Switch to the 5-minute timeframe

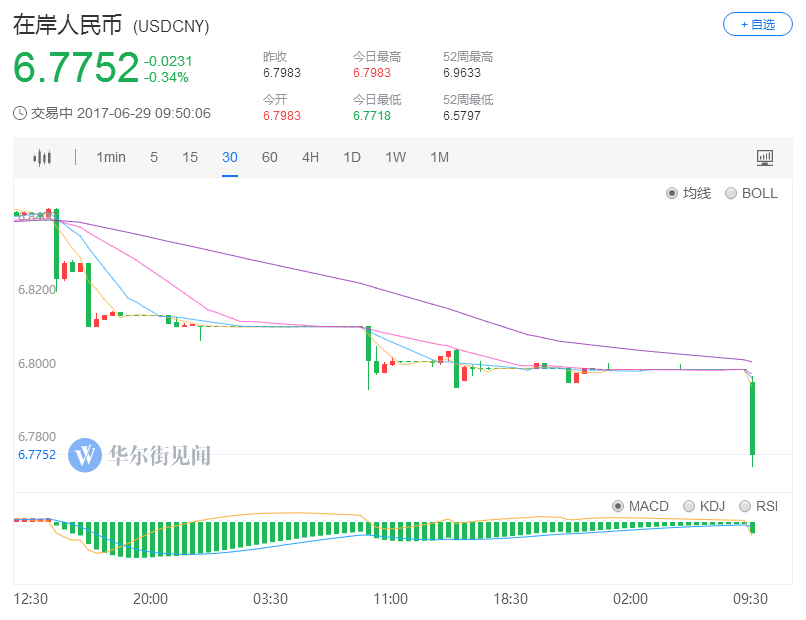point(155,157)
